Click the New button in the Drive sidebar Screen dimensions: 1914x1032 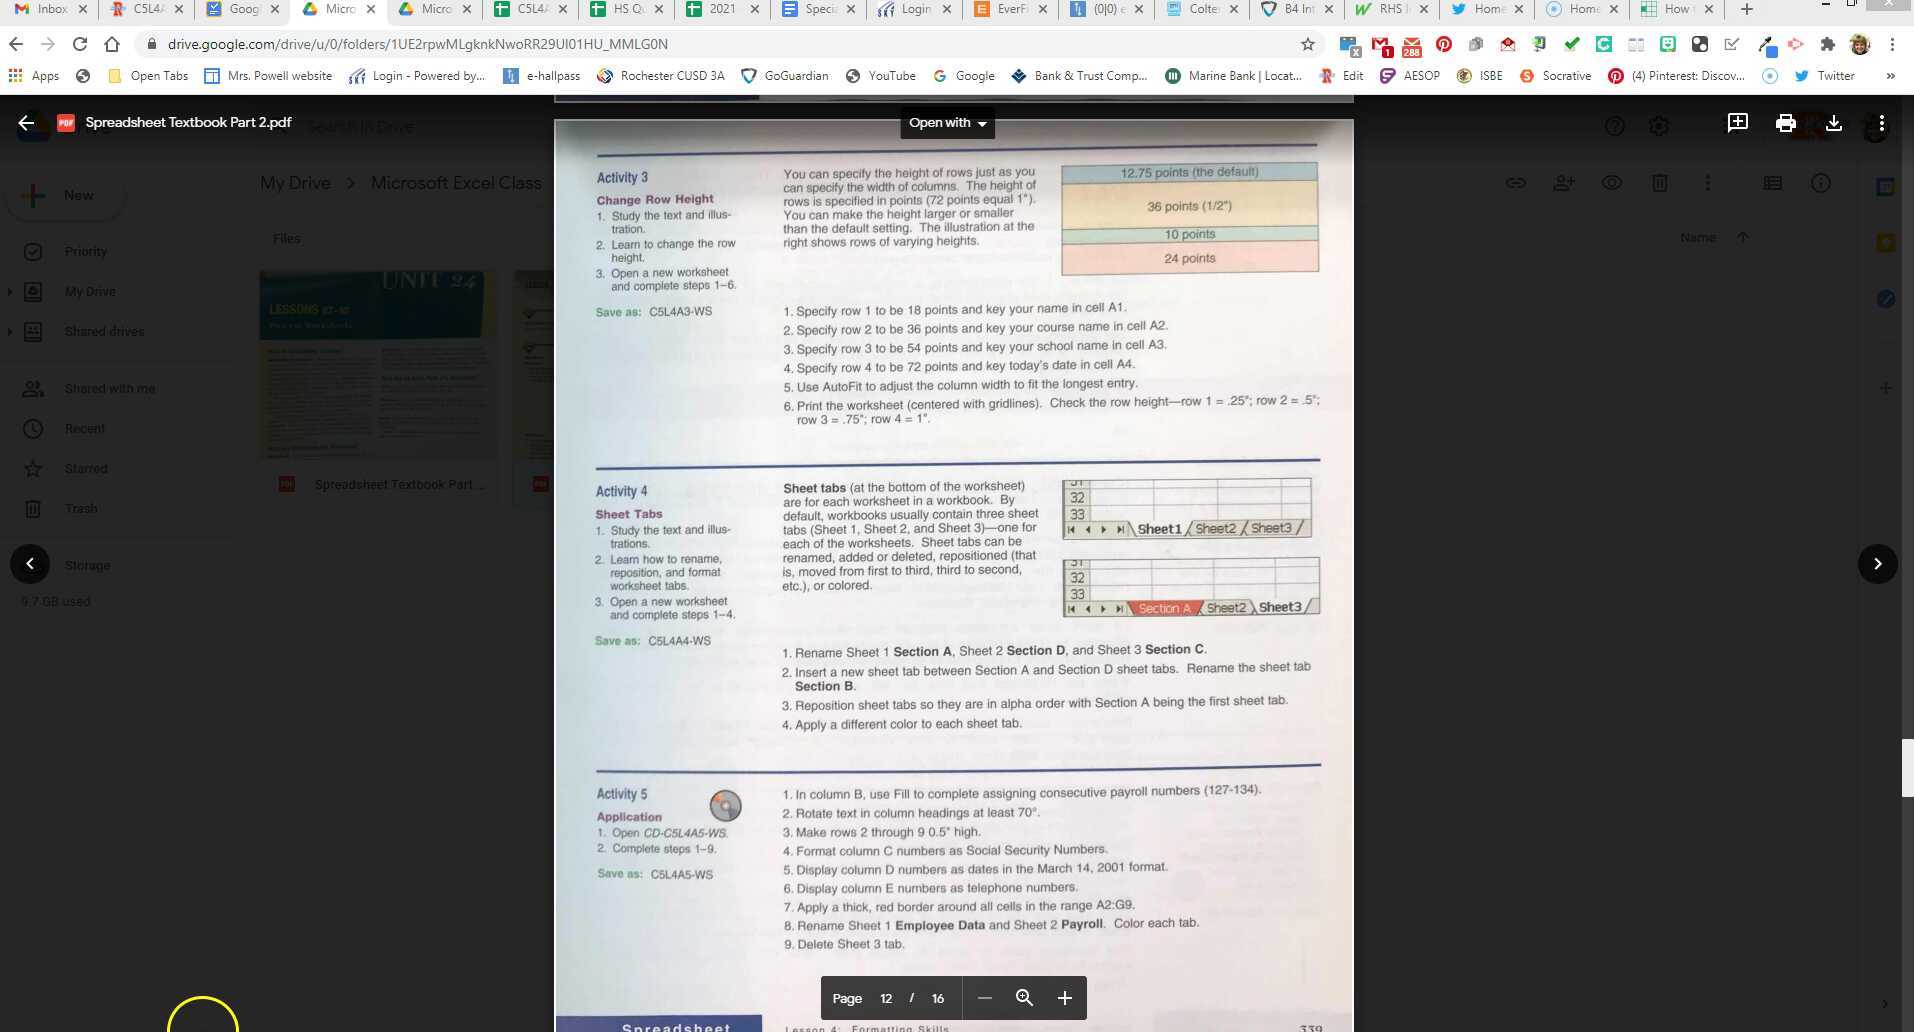64,195
